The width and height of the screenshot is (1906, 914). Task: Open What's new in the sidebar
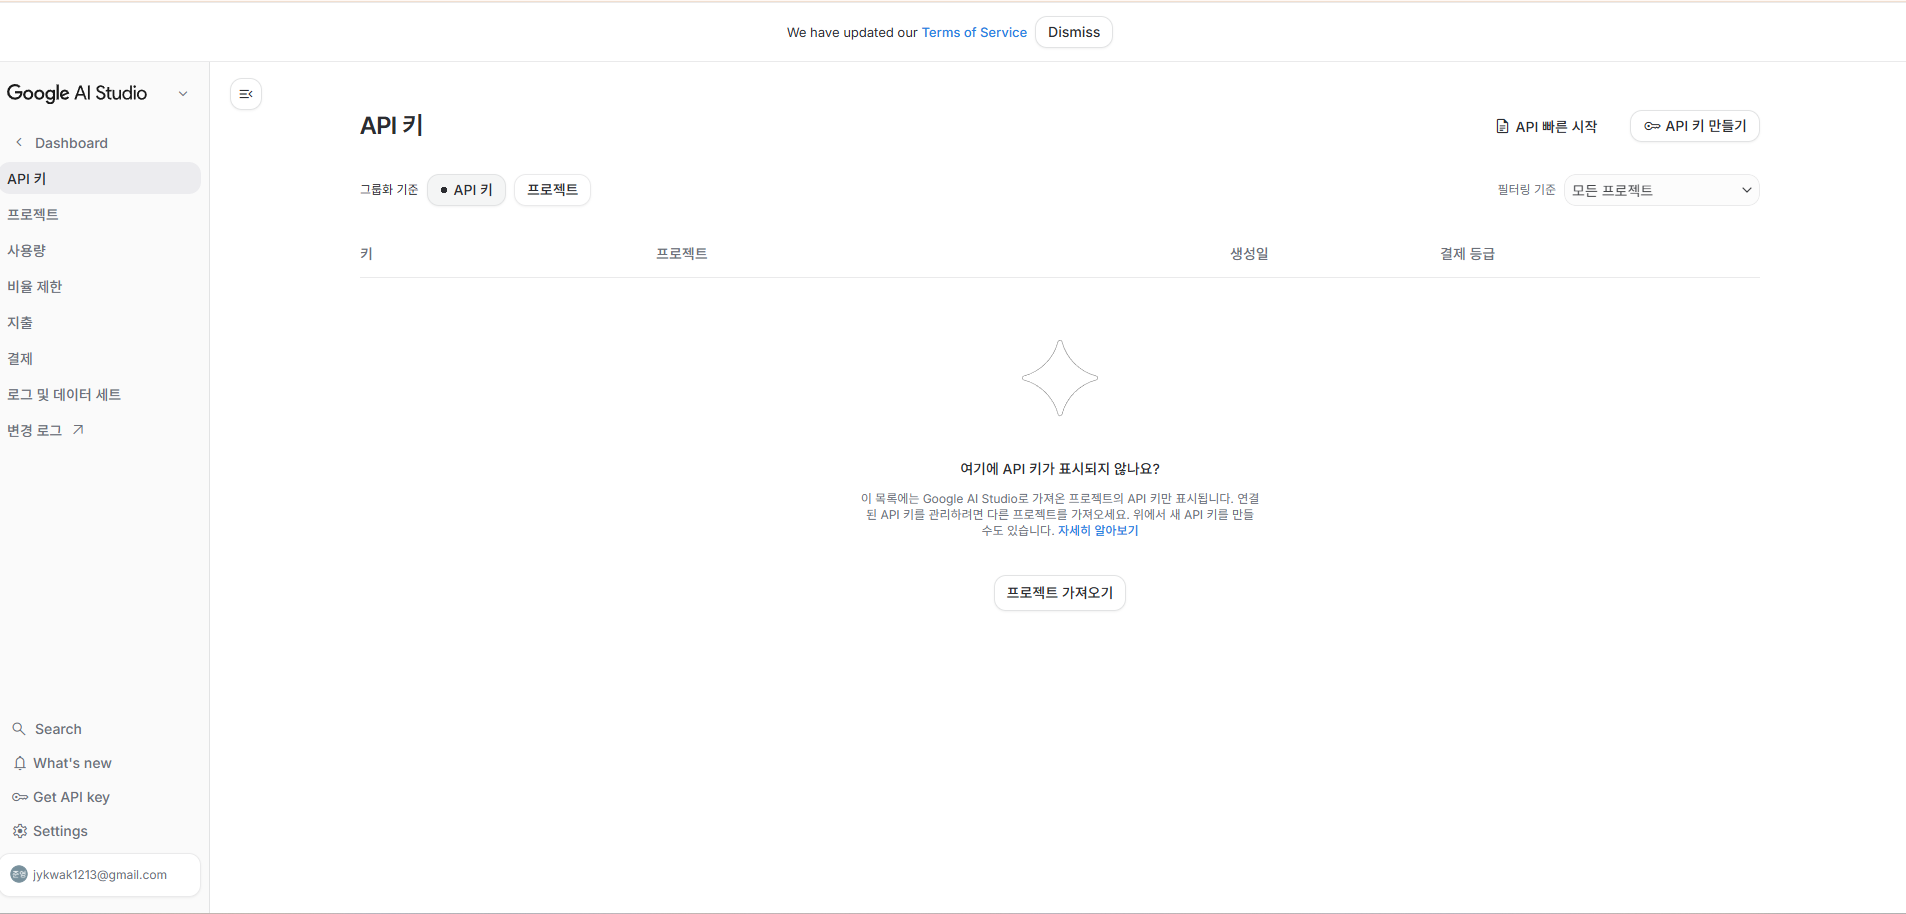coord(72,763)
